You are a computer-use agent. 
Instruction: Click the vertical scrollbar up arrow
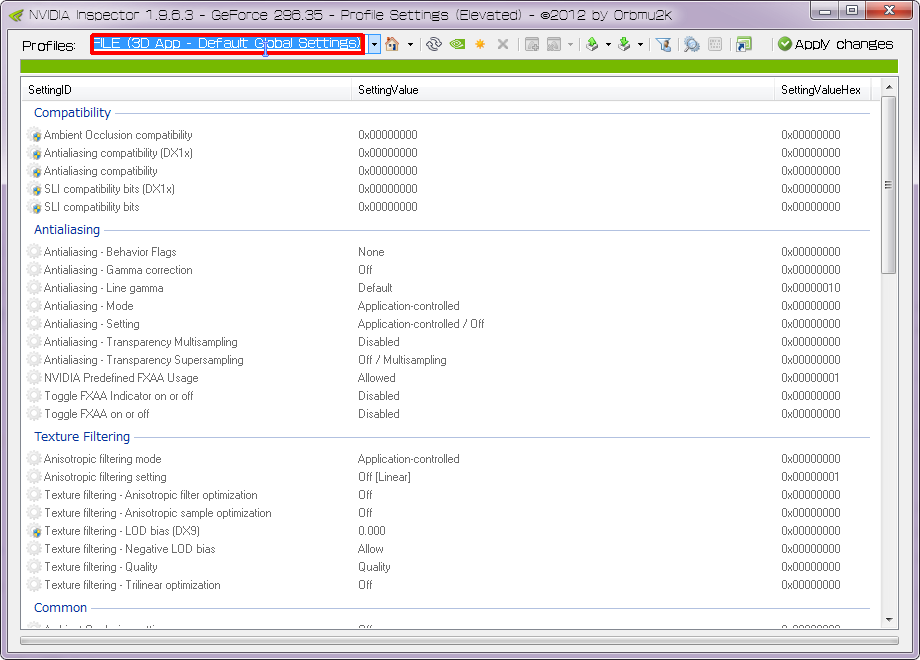(x=889, y=87)
